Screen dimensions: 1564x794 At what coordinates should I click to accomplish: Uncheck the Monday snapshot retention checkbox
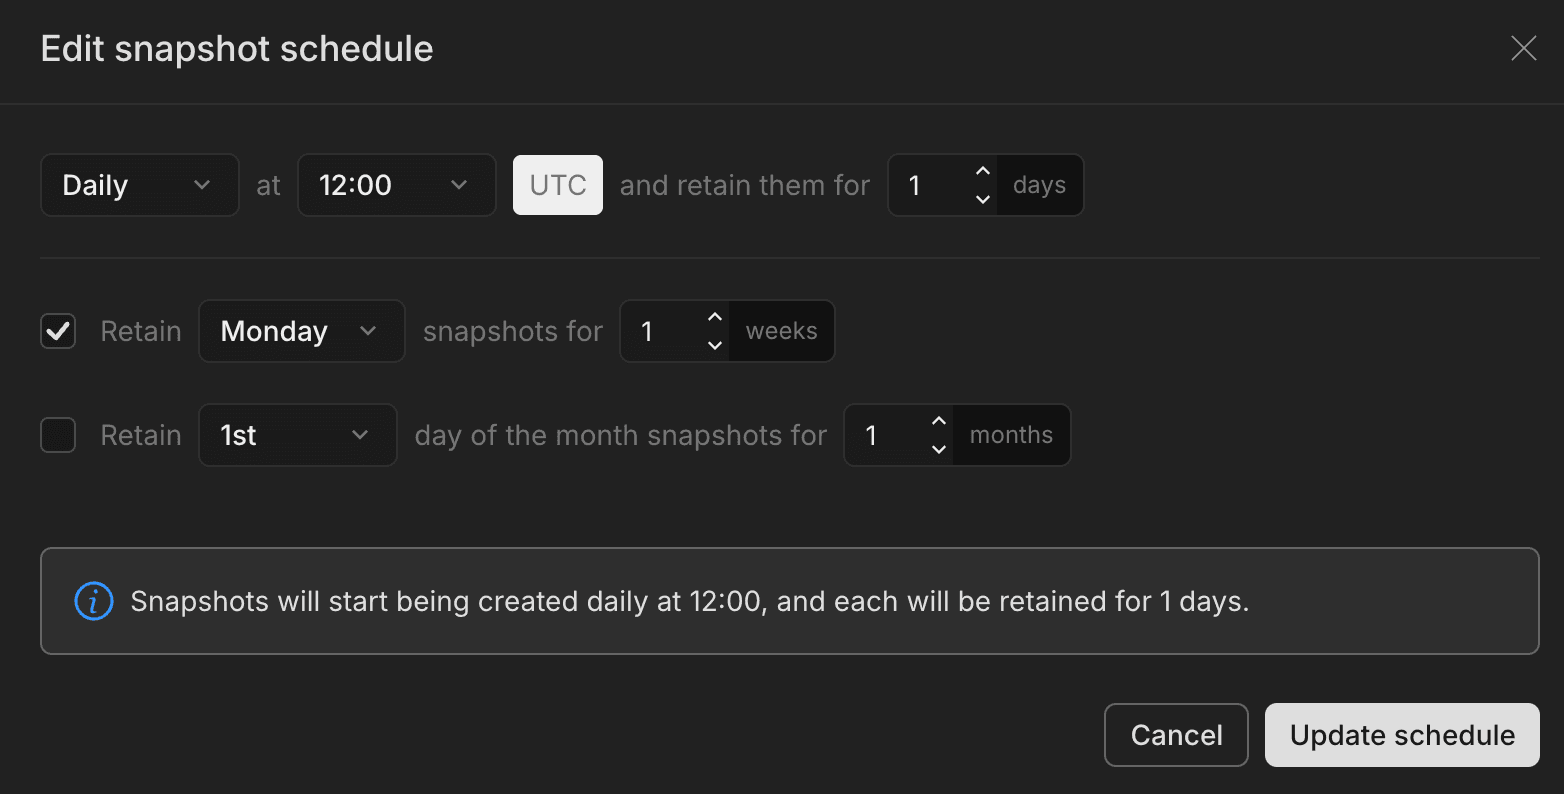point(57,331)
